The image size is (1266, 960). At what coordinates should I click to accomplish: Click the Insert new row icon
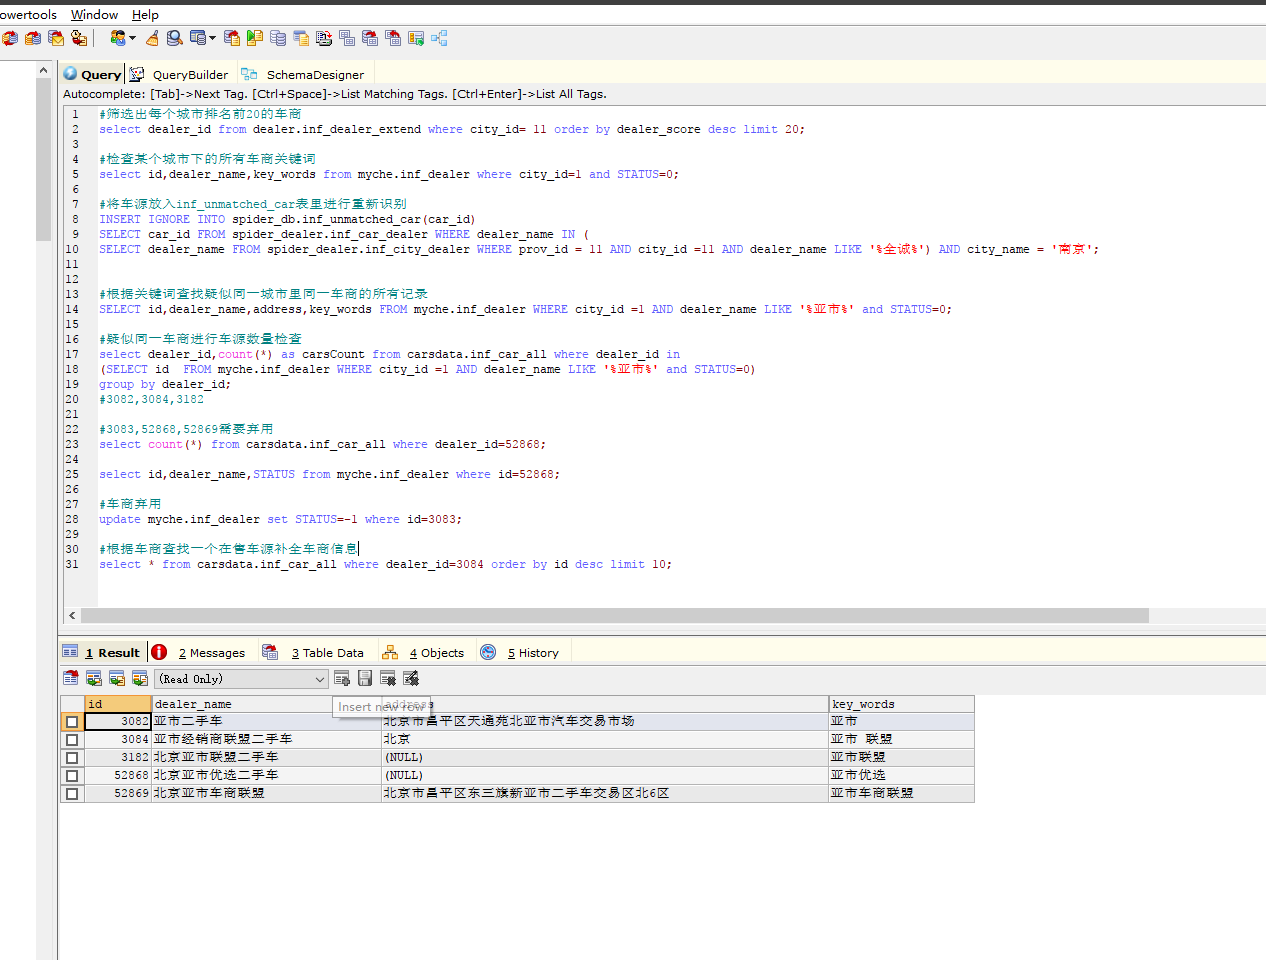pos(342,679)
